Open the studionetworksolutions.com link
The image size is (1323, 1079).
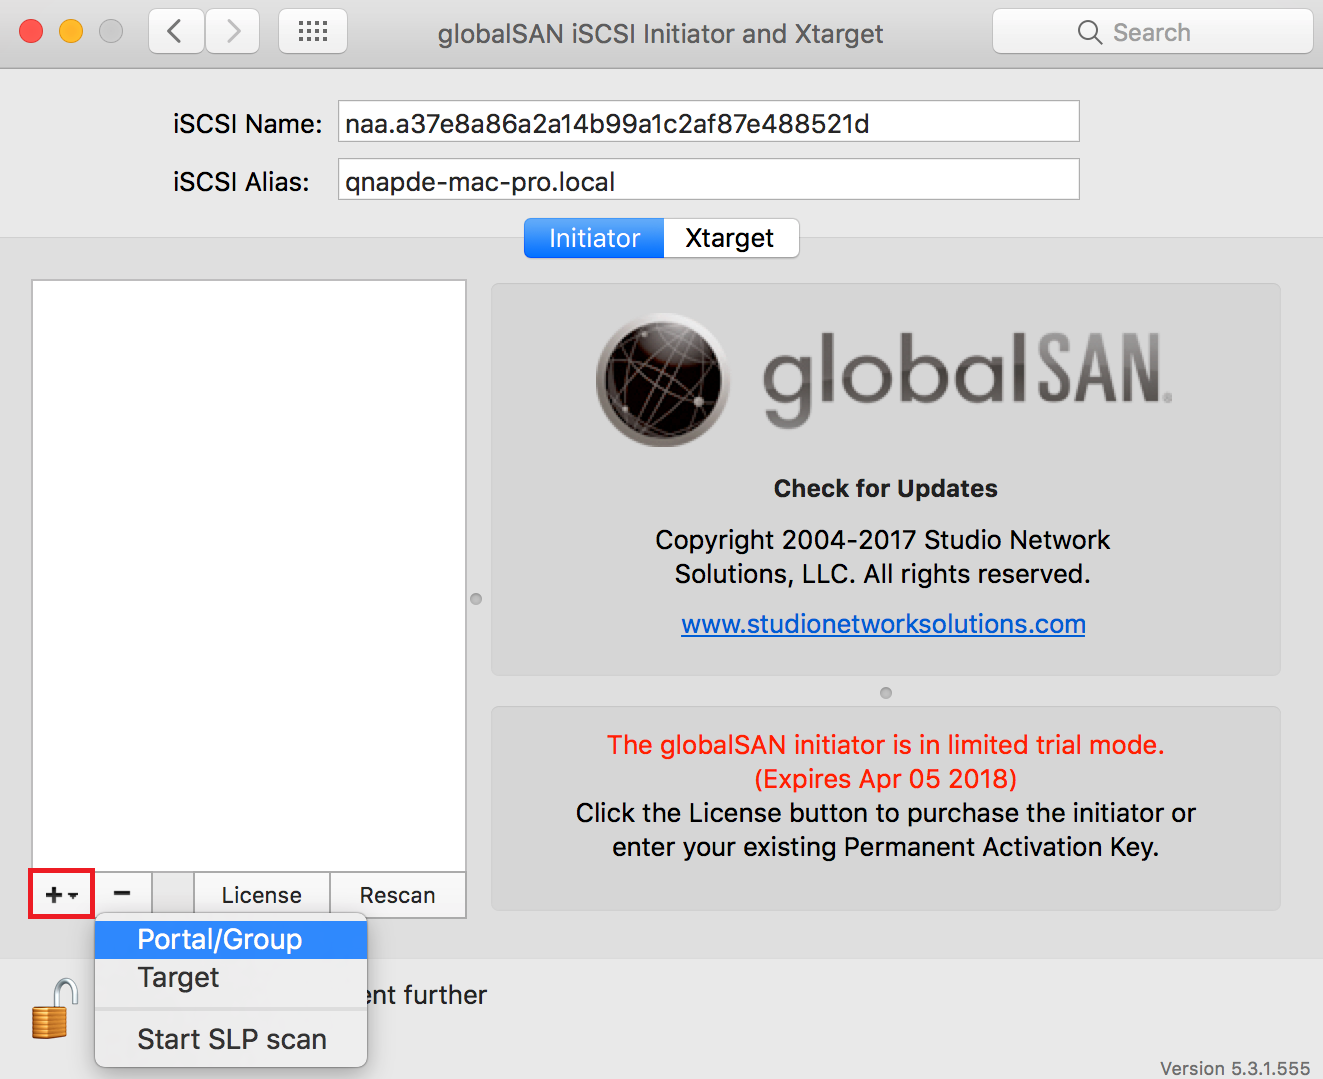point(883,624)
